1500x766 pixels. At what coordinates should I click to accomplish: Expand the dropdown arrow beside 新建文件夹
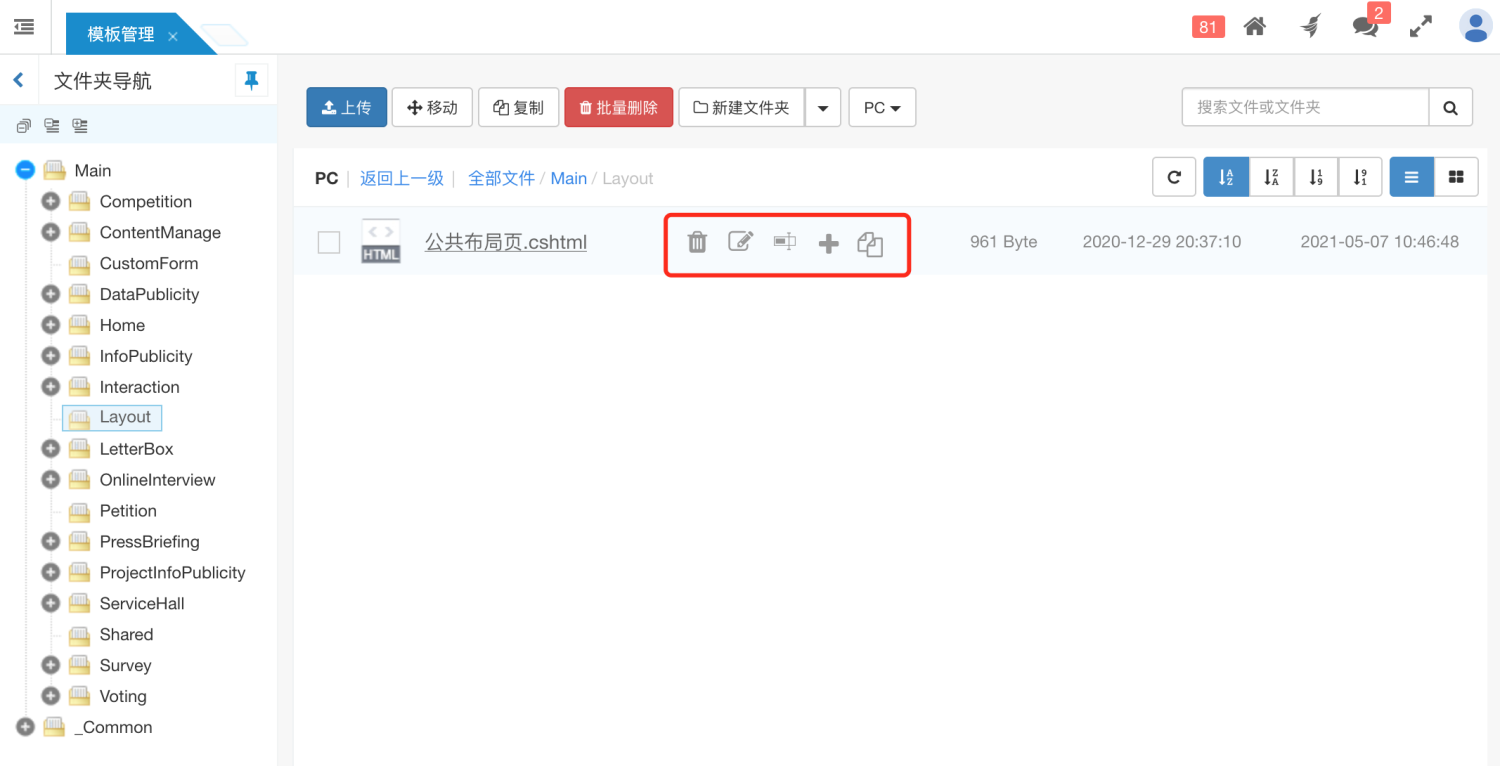pos(822,107)
